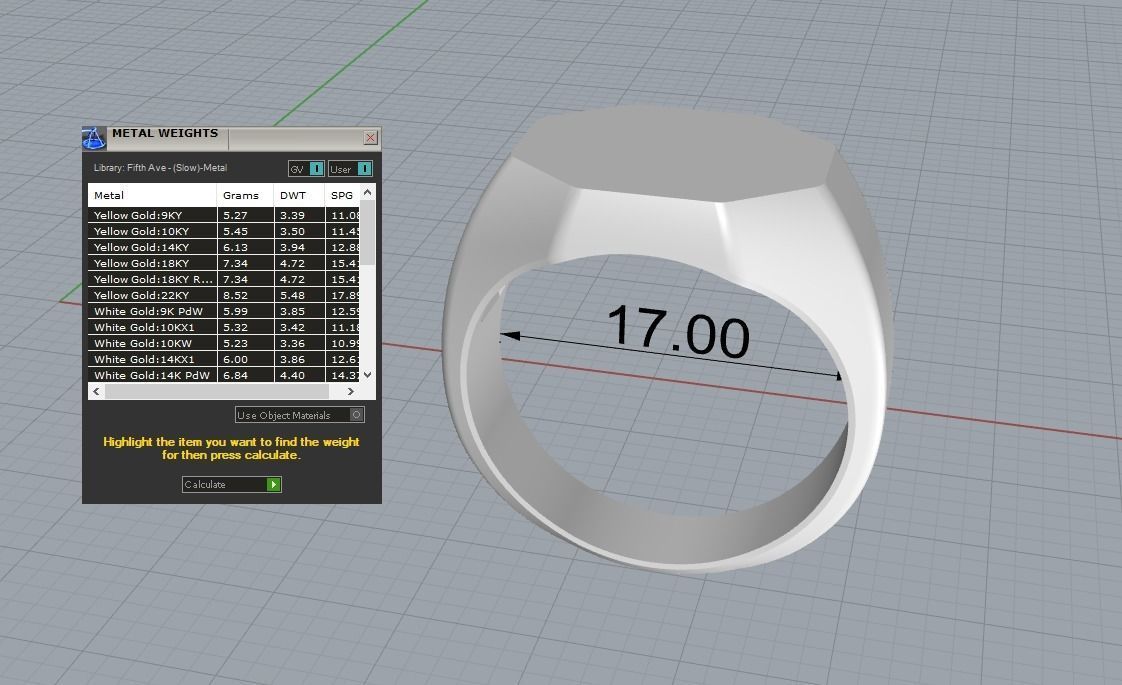
Task: Click the scroll left arrow under the table
Action: tap(97, 392)
